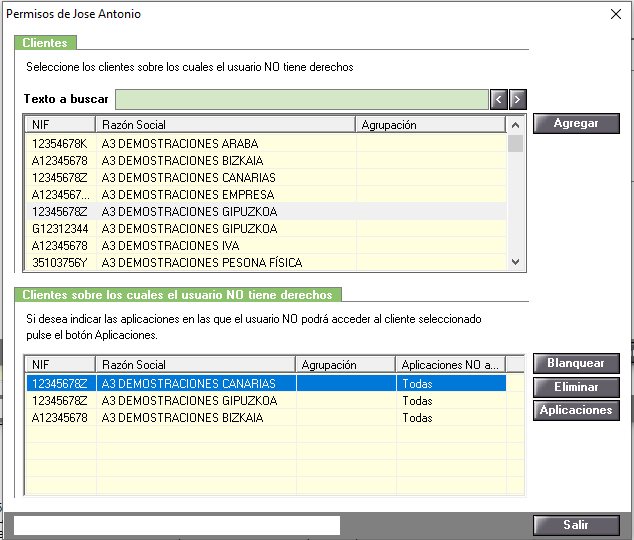Click NIF 12354678K cell

(61, 143)
